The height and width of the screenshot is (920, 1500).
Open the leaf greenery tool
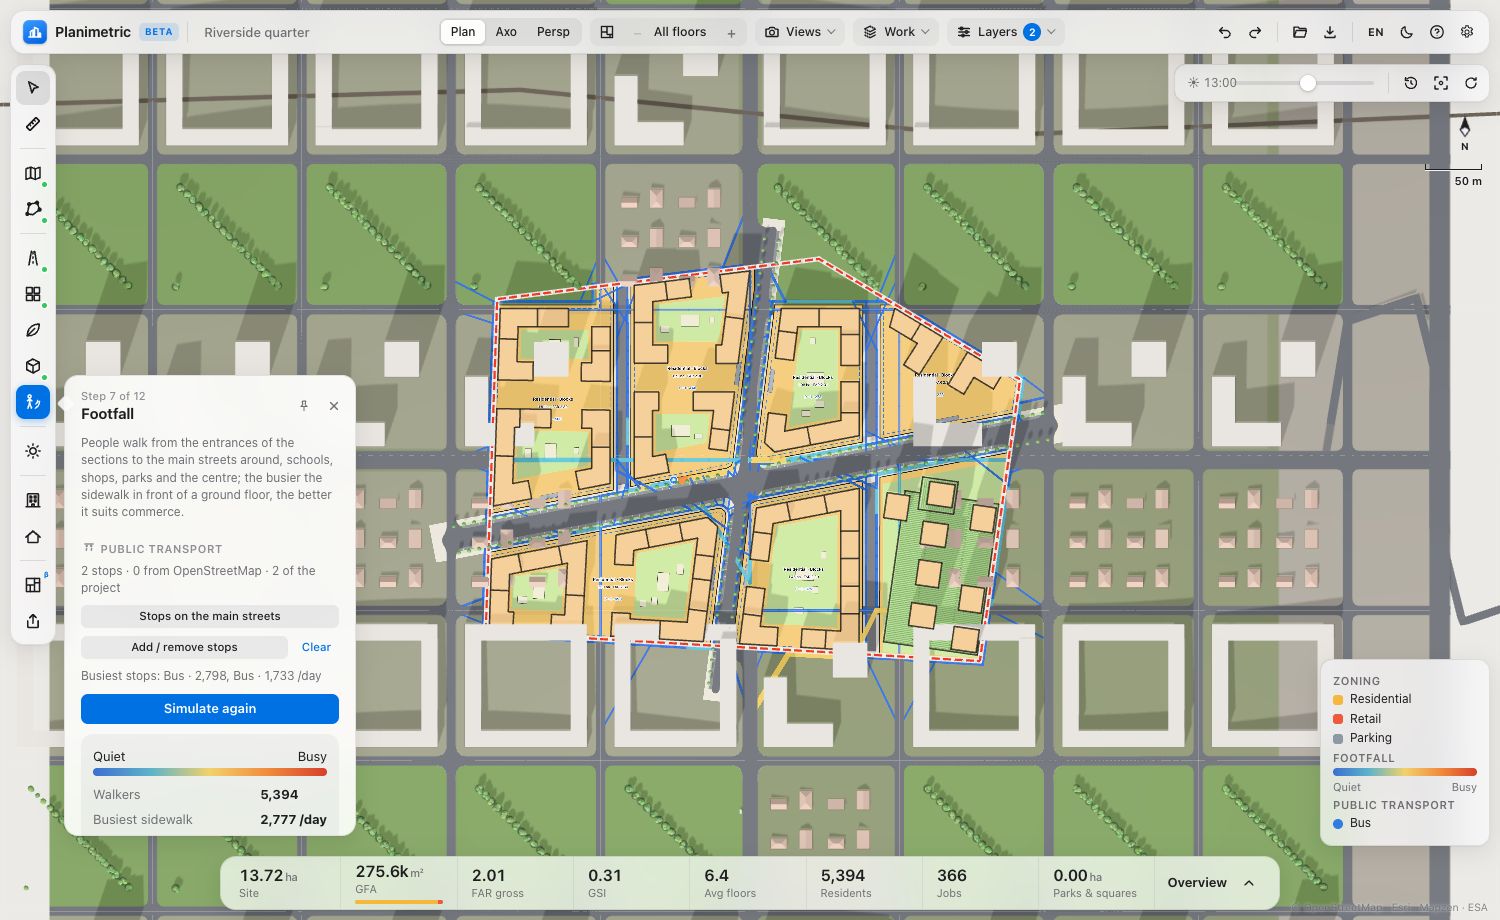point(33,330)
